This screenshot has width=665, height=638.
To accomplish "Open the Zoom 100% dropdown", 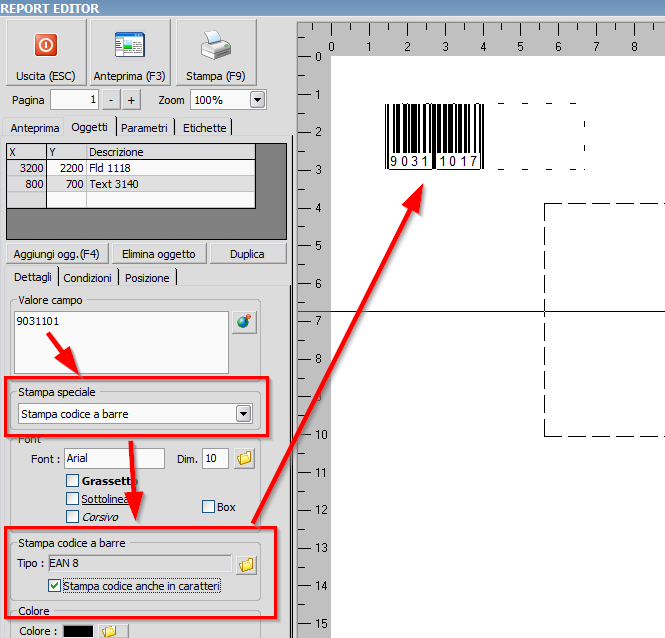I will (x=257, y=100).
